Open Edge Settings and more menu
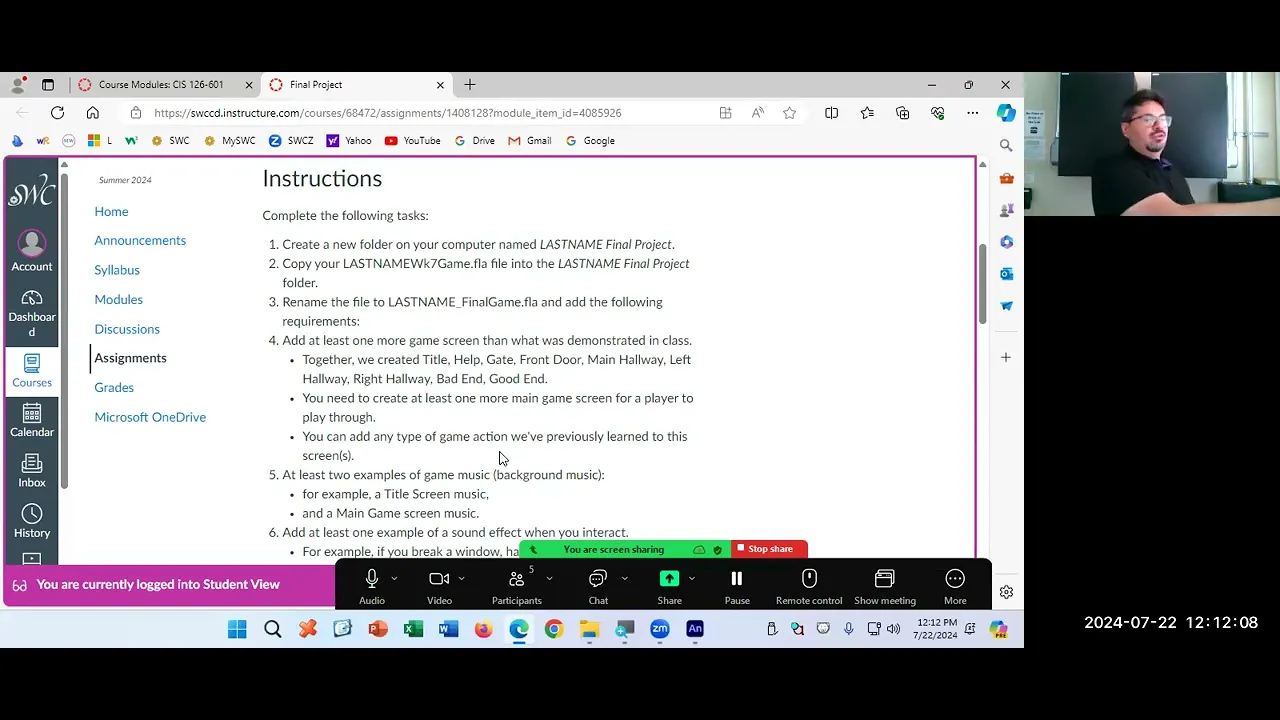This screenshot has width=1280, height=720. 972,113
